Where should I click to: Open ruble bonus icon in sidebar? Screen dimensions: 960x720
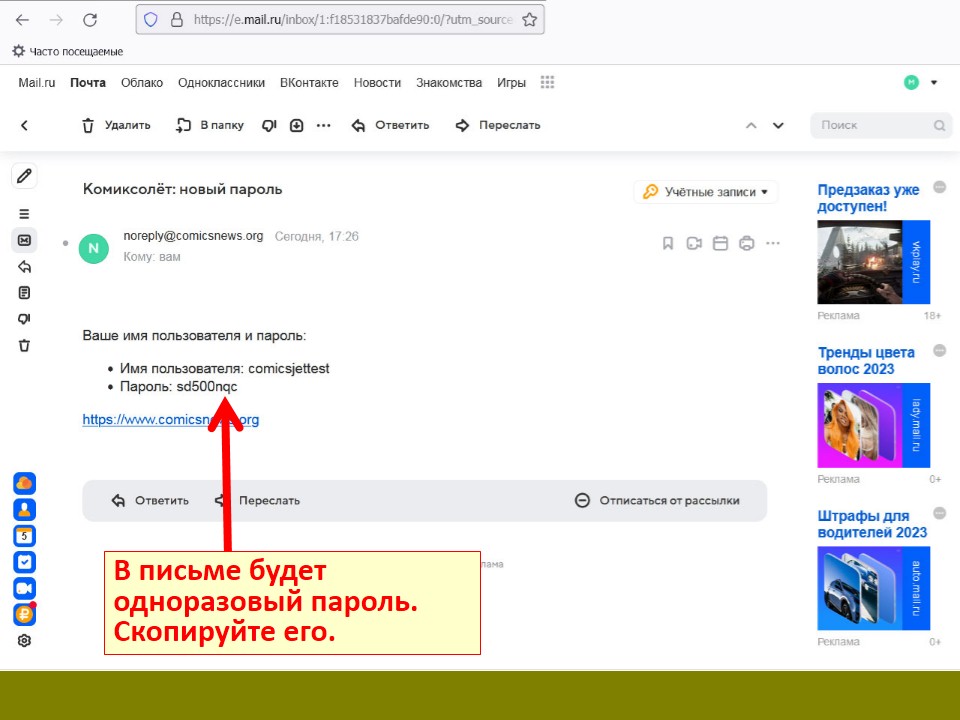(x=24, y=614)
